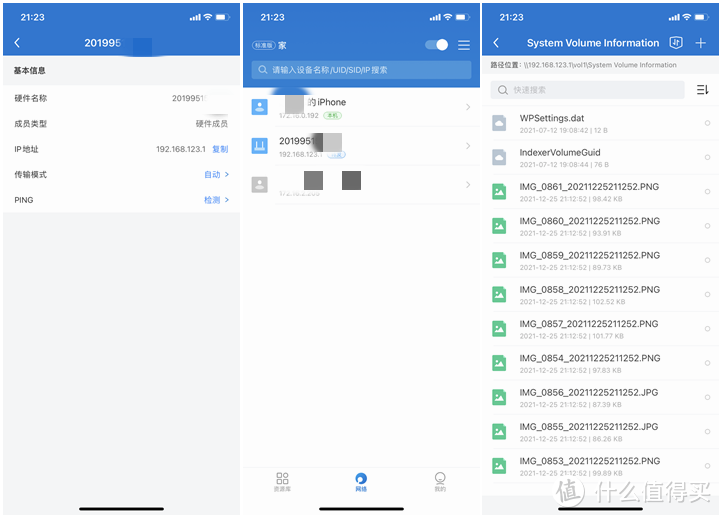Screen dimensions: 722x518
Task: Expand the iPhone device row chevron
Action: click(468, 107)
